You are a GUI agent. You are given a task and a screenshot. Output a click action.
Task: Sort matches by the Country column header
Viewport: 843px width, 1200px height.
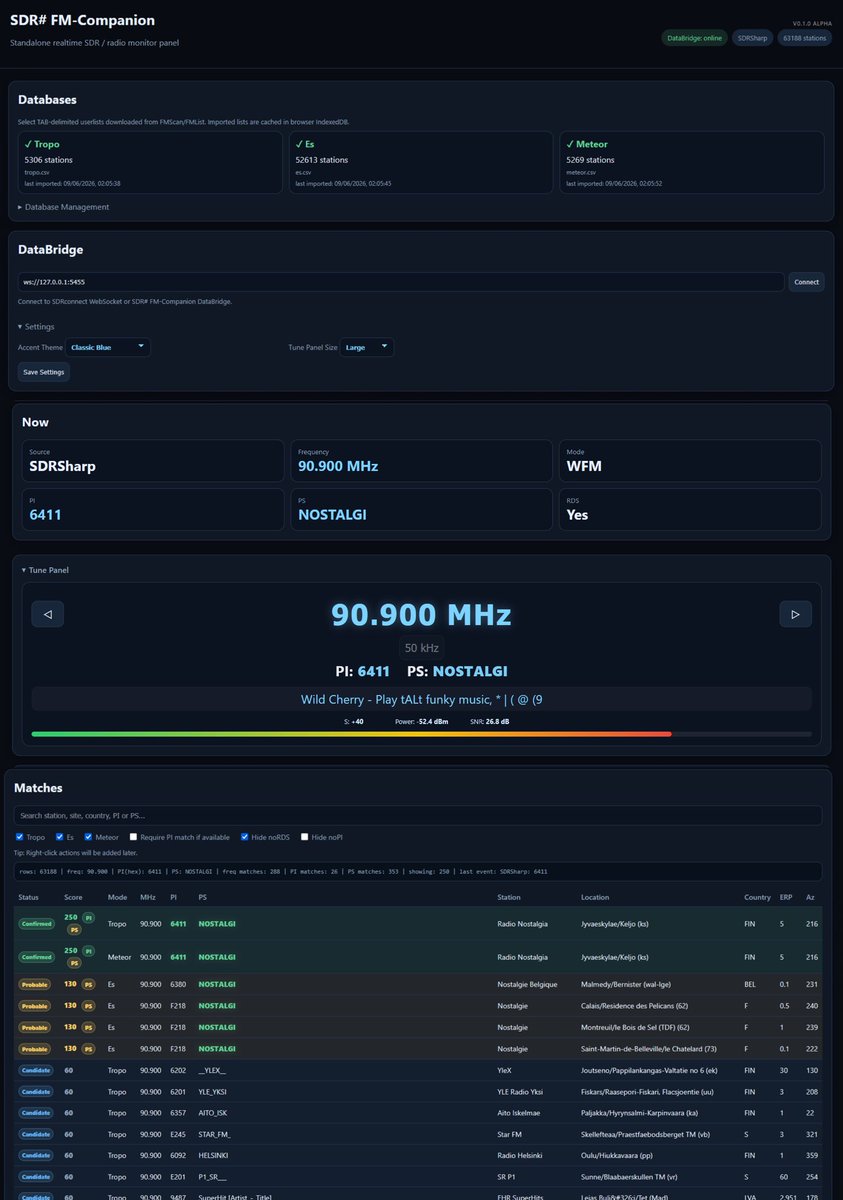757,897
